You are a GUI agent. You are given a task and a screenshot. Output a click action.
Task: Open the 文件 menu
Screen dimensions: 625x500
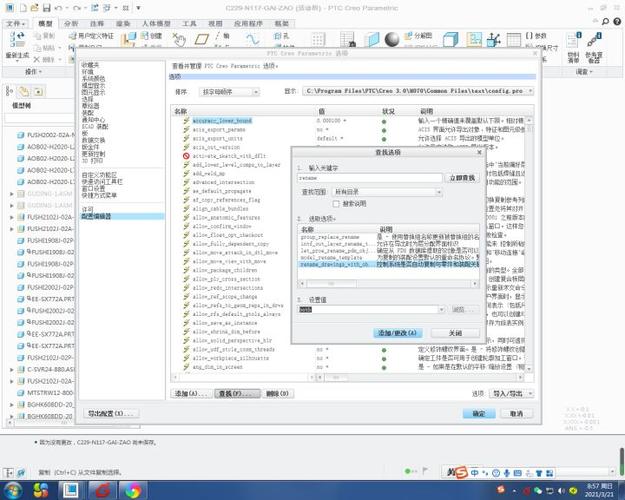[16, 24]
